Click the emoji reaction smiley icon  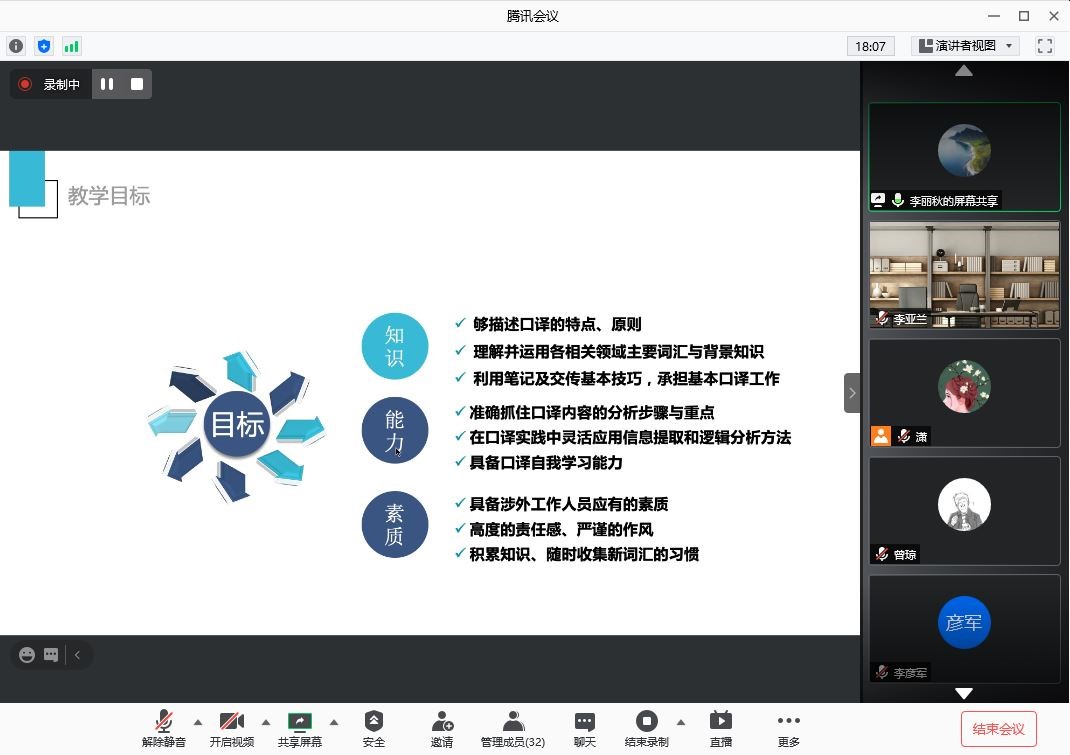[x=27, y=655]
